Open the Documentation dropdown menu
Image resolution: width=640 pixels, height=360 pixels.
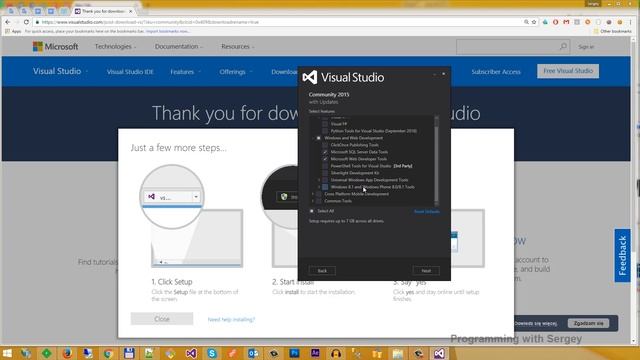(x=179, y=47)
